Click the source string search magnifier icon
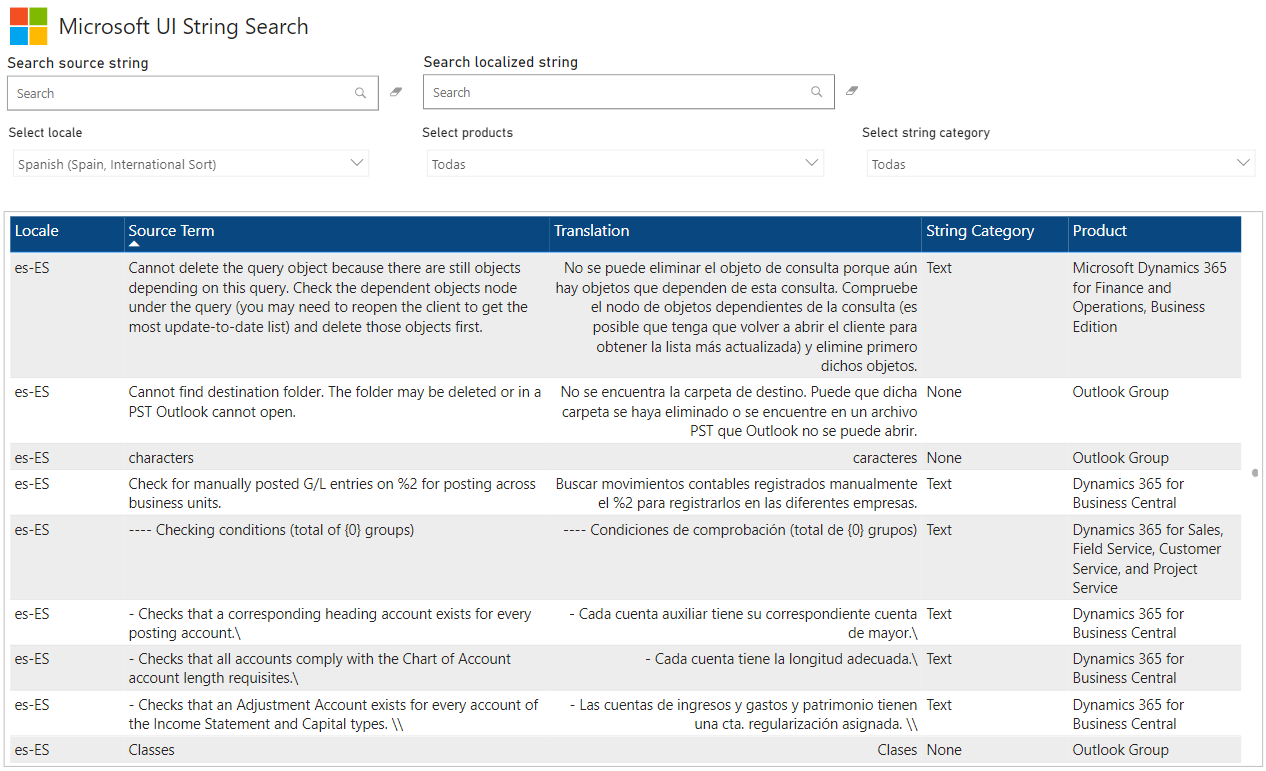Screen dimensions: 1266x771 point(360,92)
